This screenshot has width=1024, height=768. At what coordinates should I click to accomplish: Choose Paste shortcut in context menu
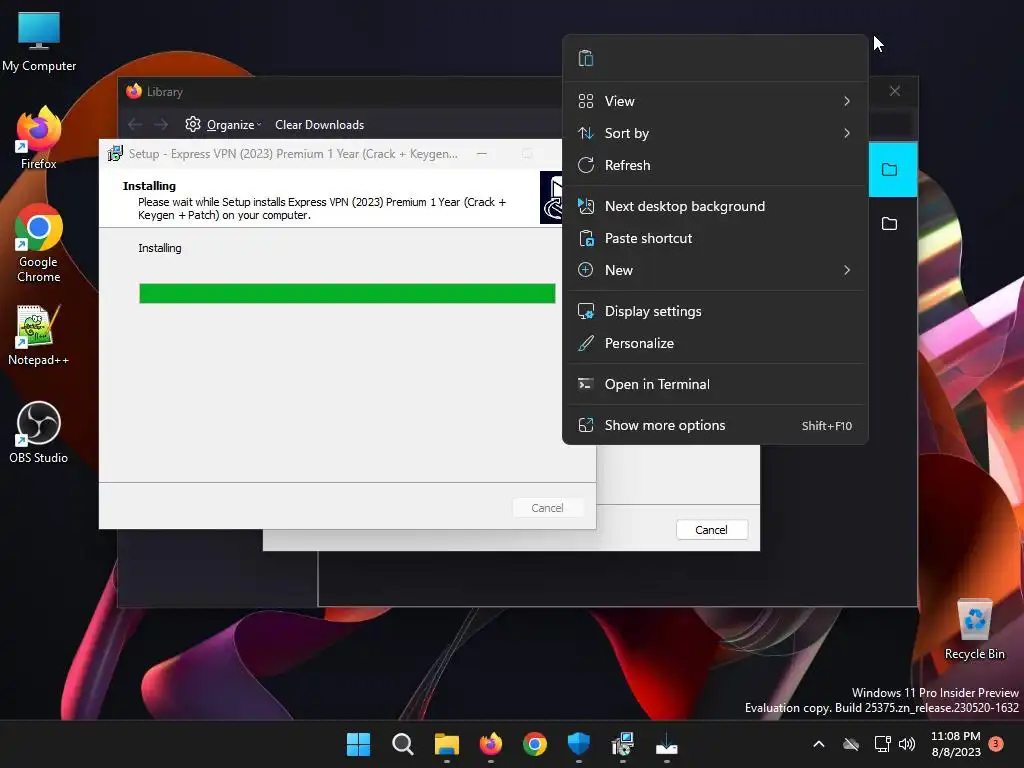(715, 238)
